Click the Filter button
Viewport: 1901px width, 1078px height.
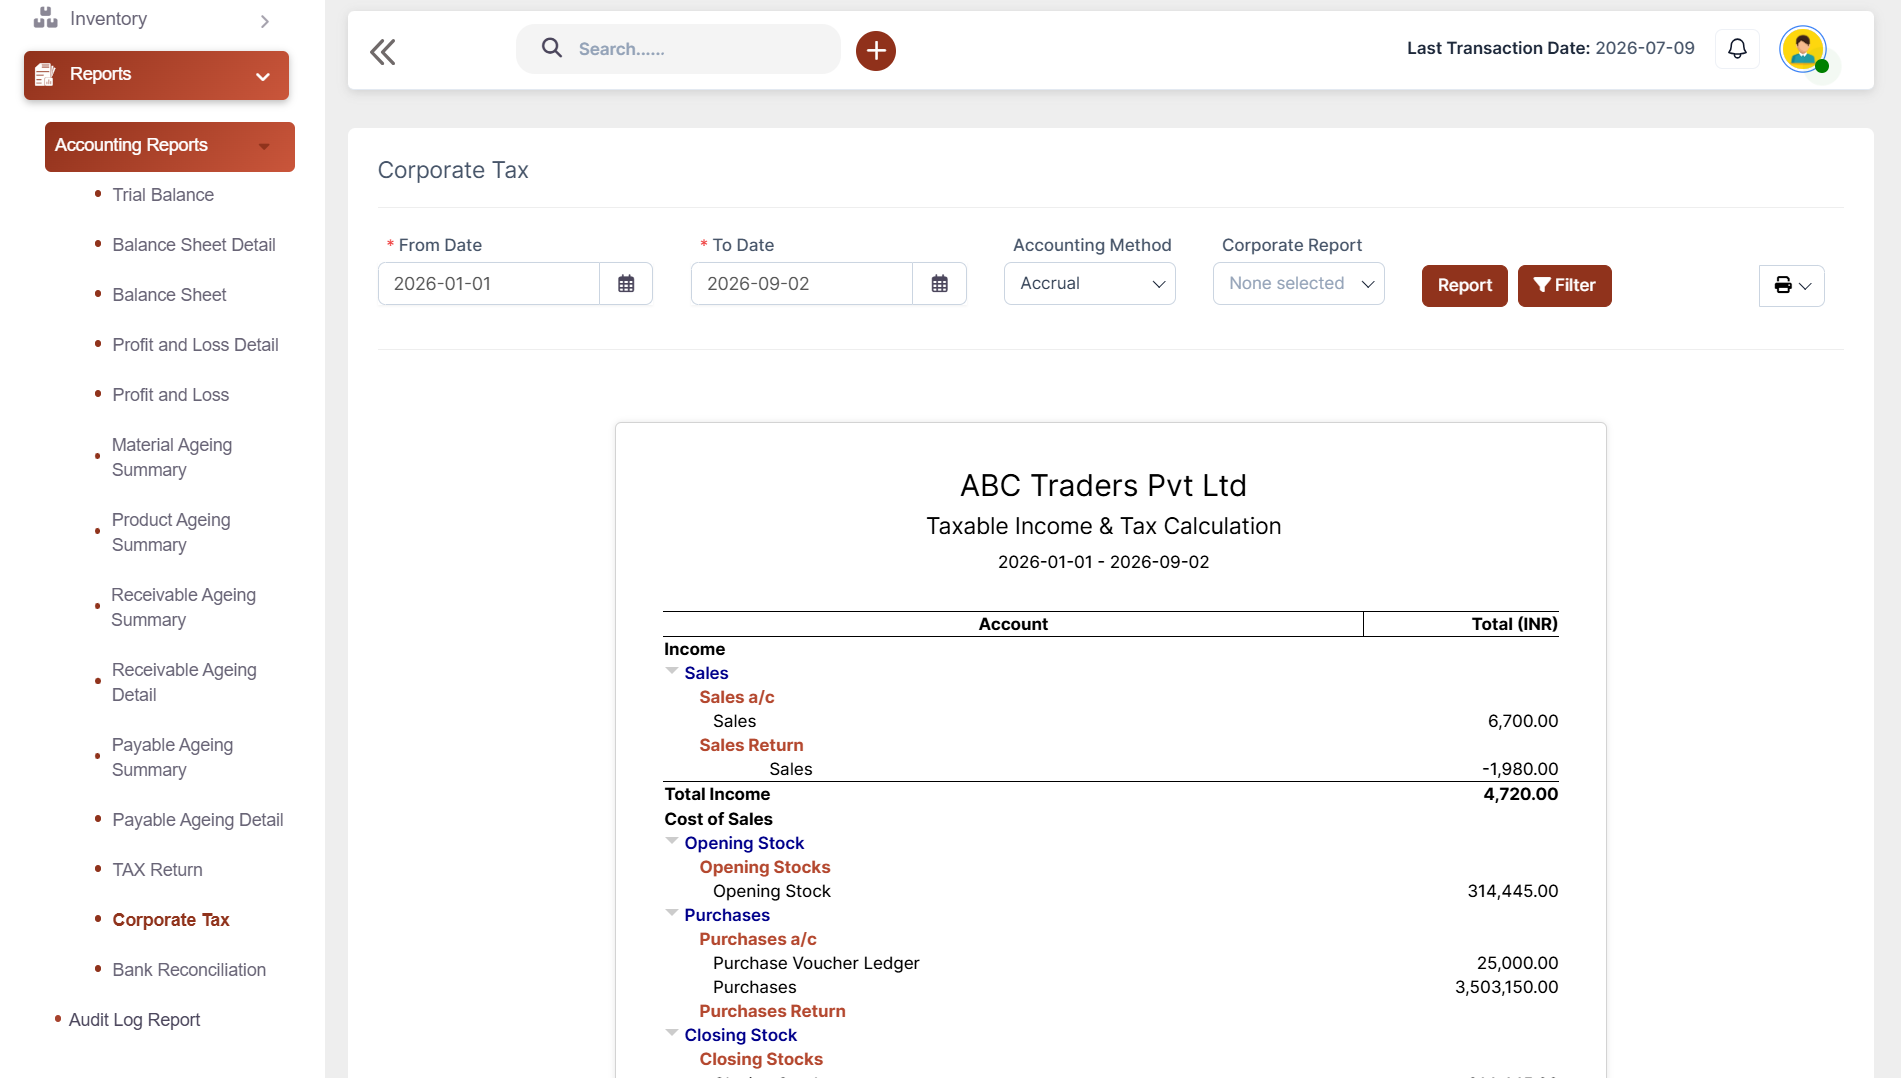coord(1564,286)
